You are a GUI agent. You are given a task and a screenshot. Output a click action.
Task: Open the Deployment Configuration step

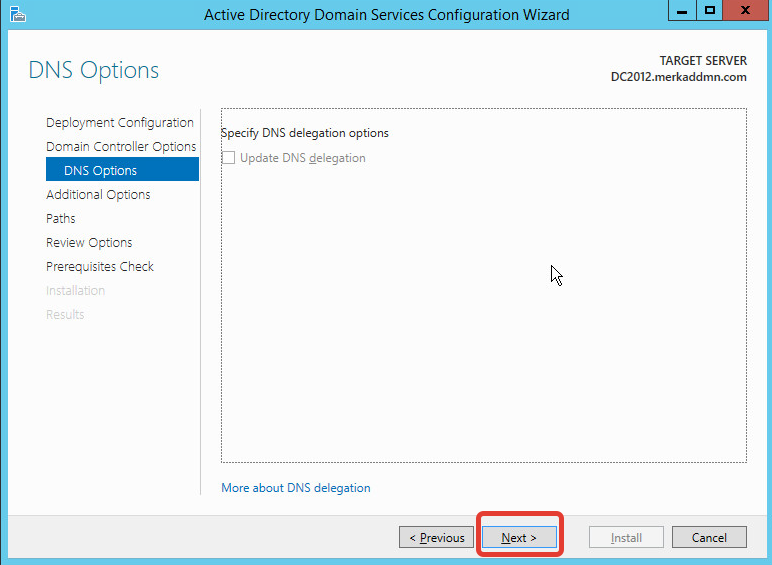tap(120, 123)
